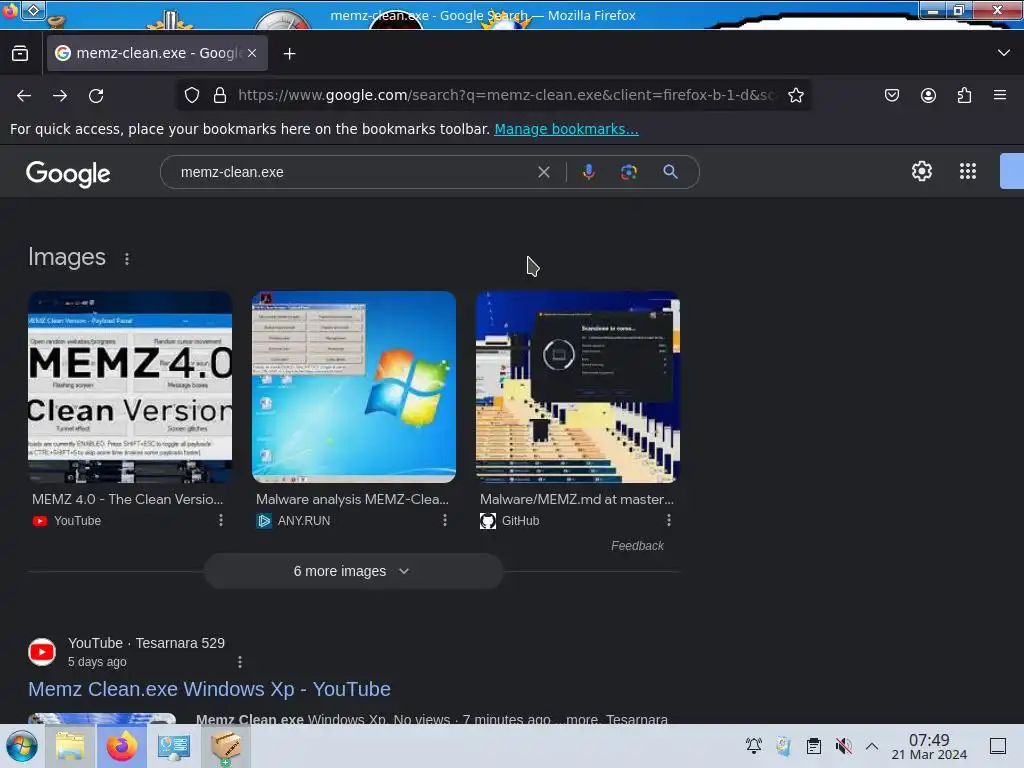This screenshot has width=1024, height=768.
Task: Click the show desktop button in taskbar
Action: click(998, 746)
